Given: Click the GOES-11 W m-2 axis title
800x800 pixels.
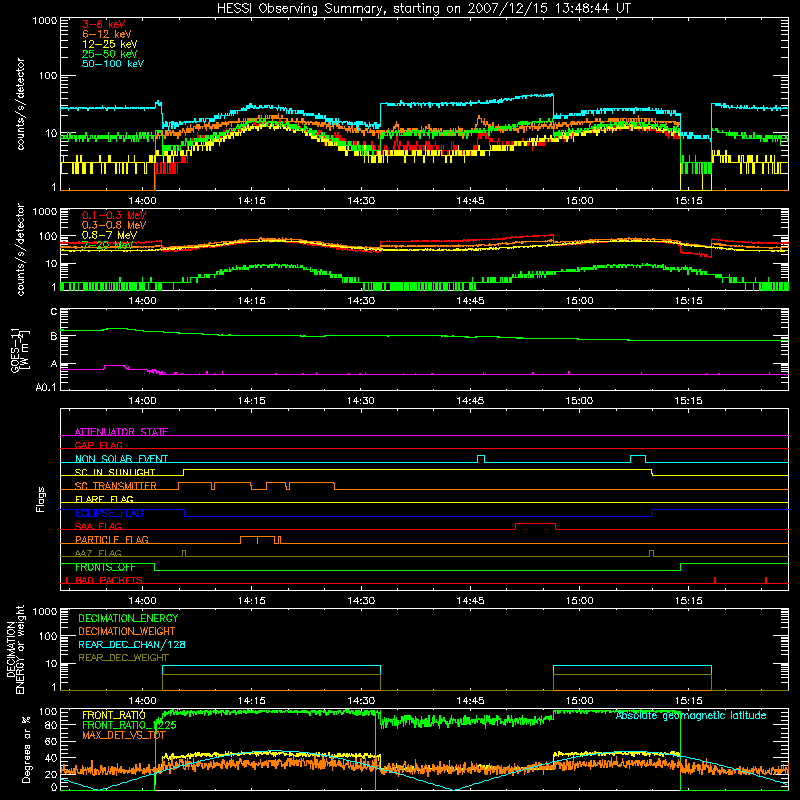Looking at the screenshot, I should (19, 350).
